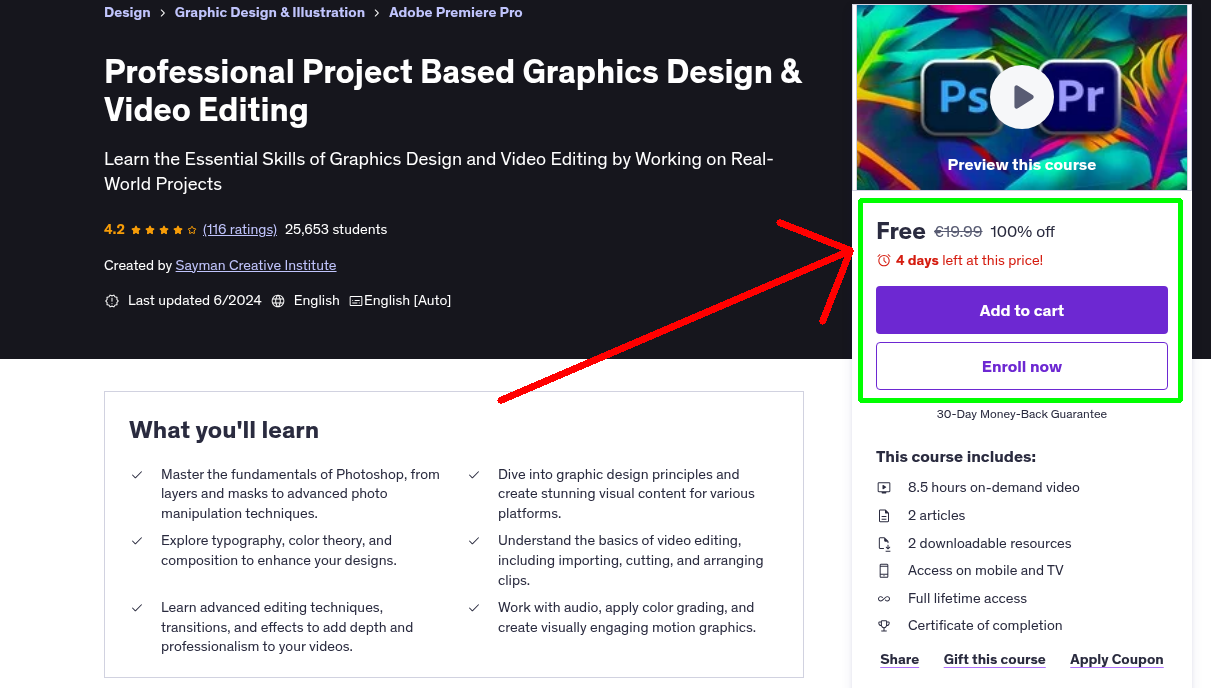
Task: Visit Sayman Creative Institute instructor page
Action: (256, 265)
